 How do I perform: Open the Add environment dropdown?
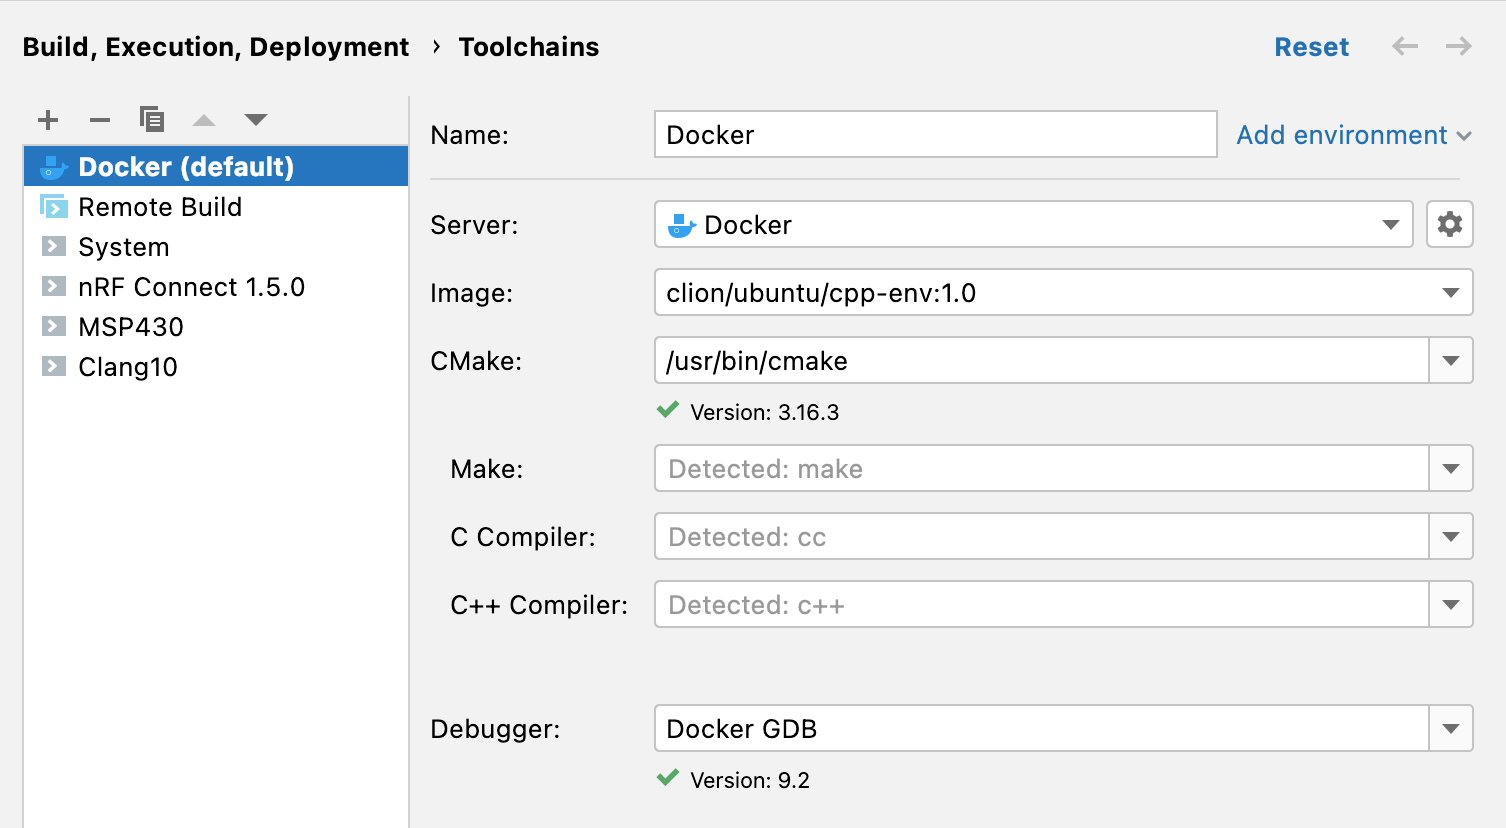(x=1352, y=135)
